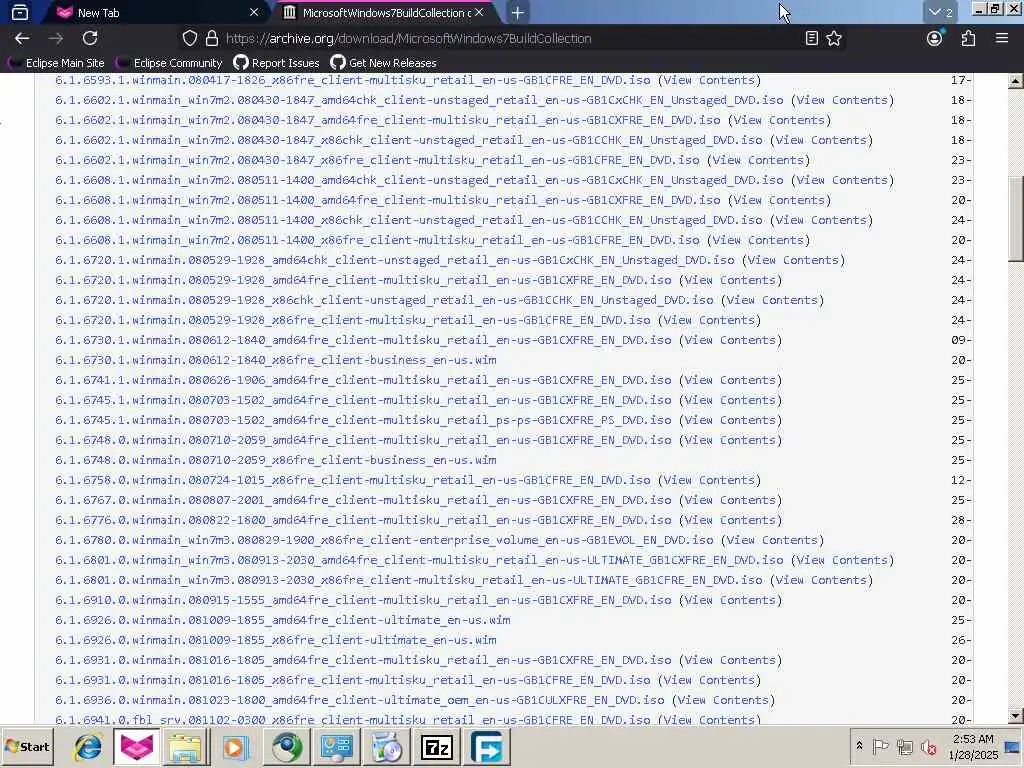The height and width of the screenshot is (768, 1024).
Task: Open the Firefox account icon
Action: click(x=935, y=39)
